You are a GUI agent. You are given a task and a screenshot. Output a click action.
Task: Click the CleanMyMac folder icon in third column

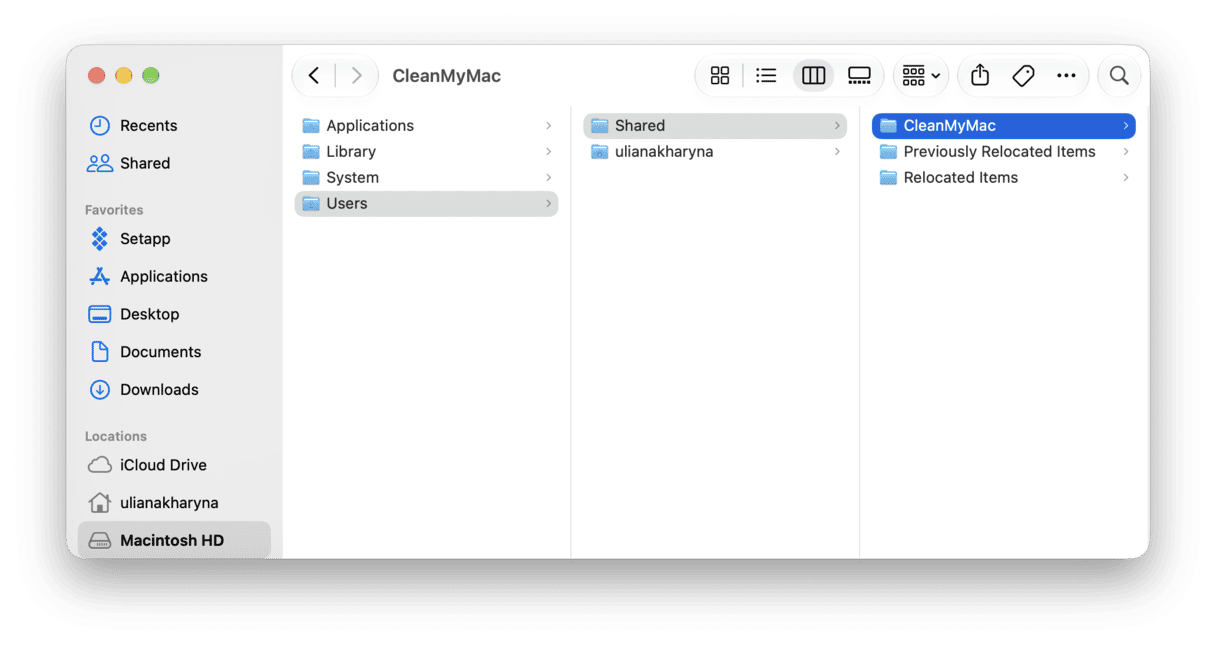(x=888, y=126)
